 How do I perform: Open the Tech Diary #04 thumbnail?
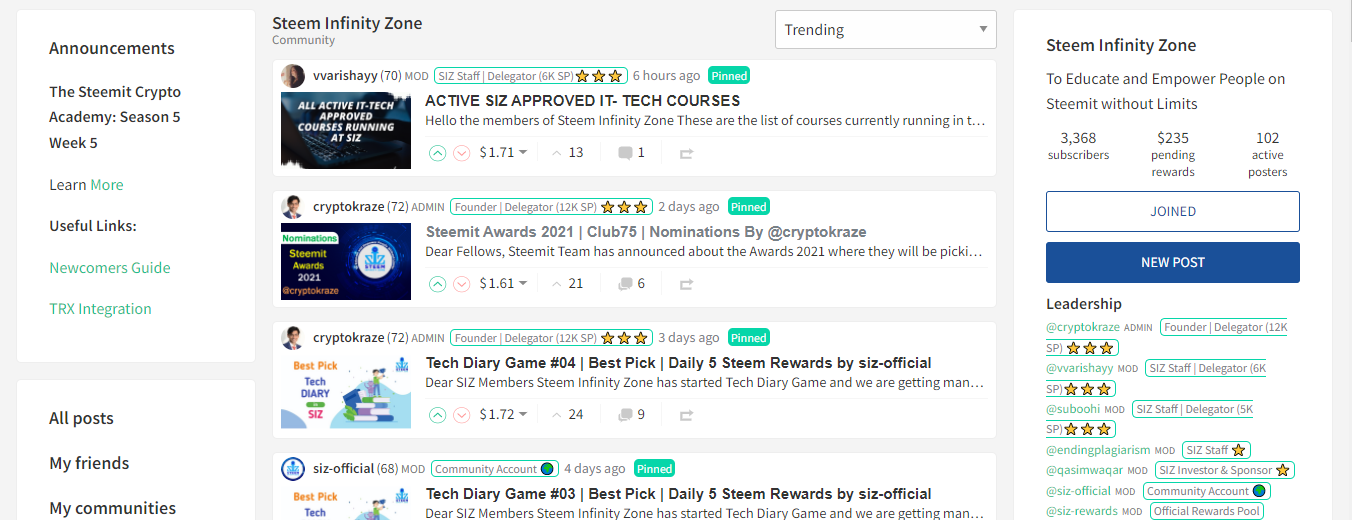(346, 391)
